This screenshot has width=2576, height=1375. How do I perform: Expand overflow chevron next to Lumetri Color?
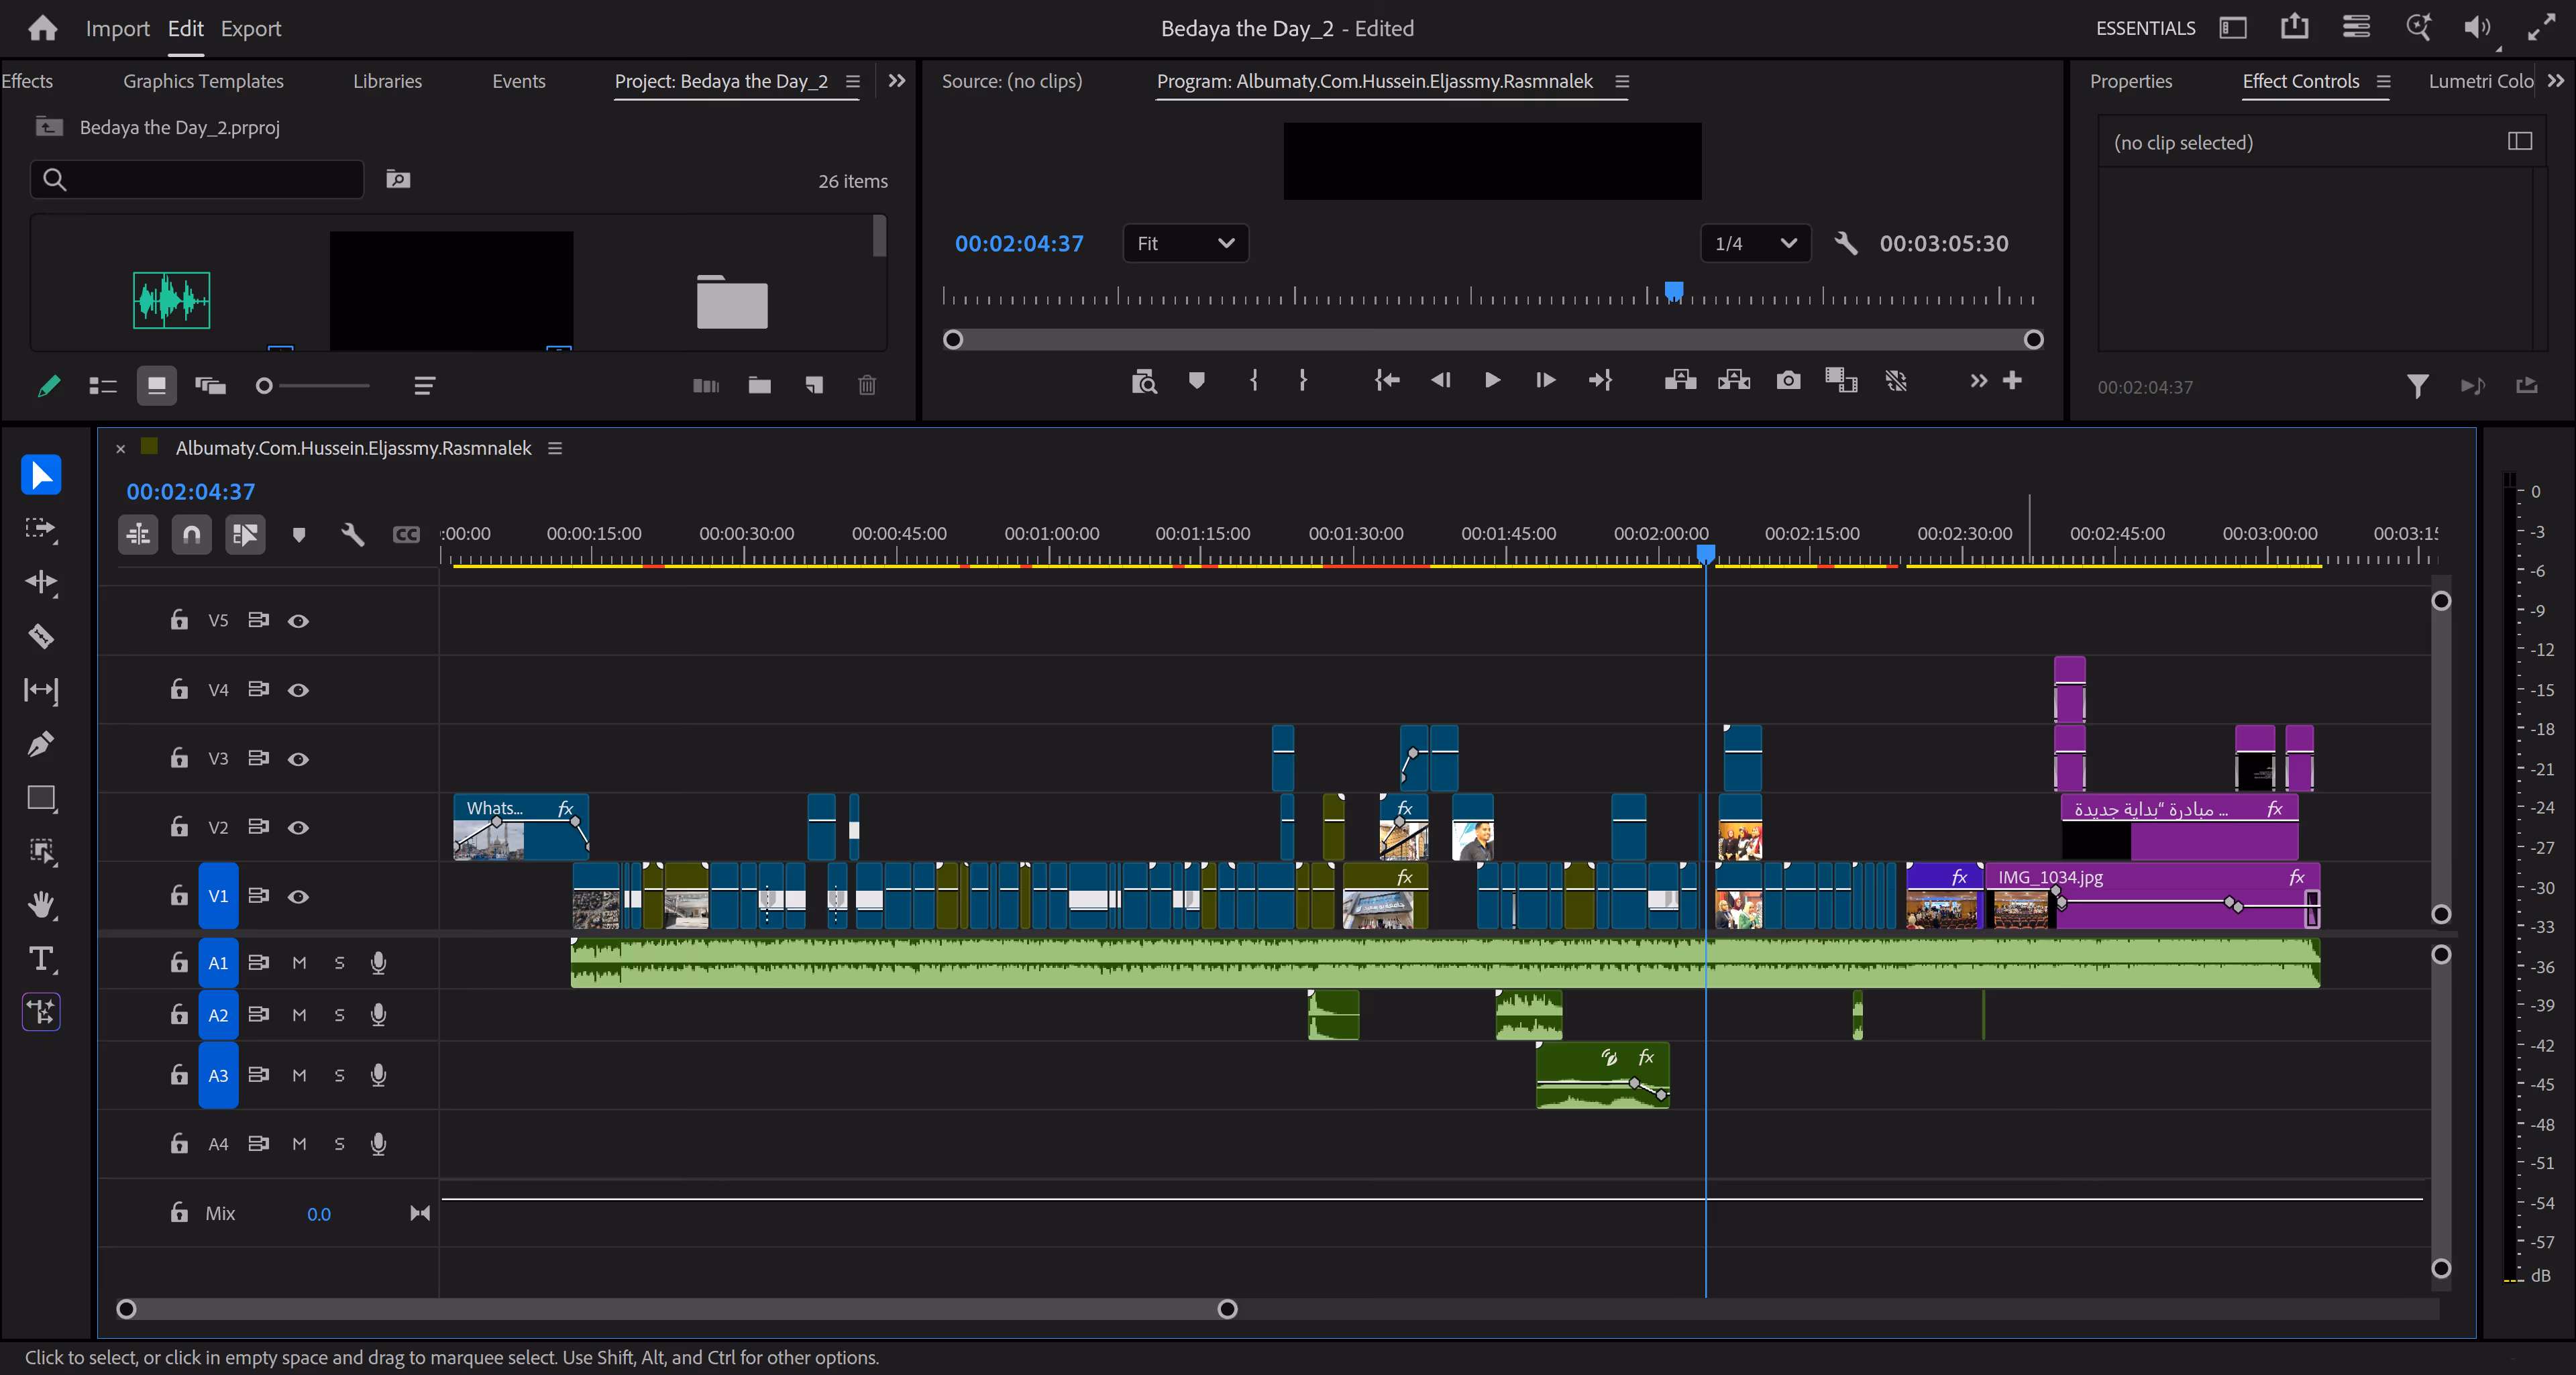point(2555,81)
